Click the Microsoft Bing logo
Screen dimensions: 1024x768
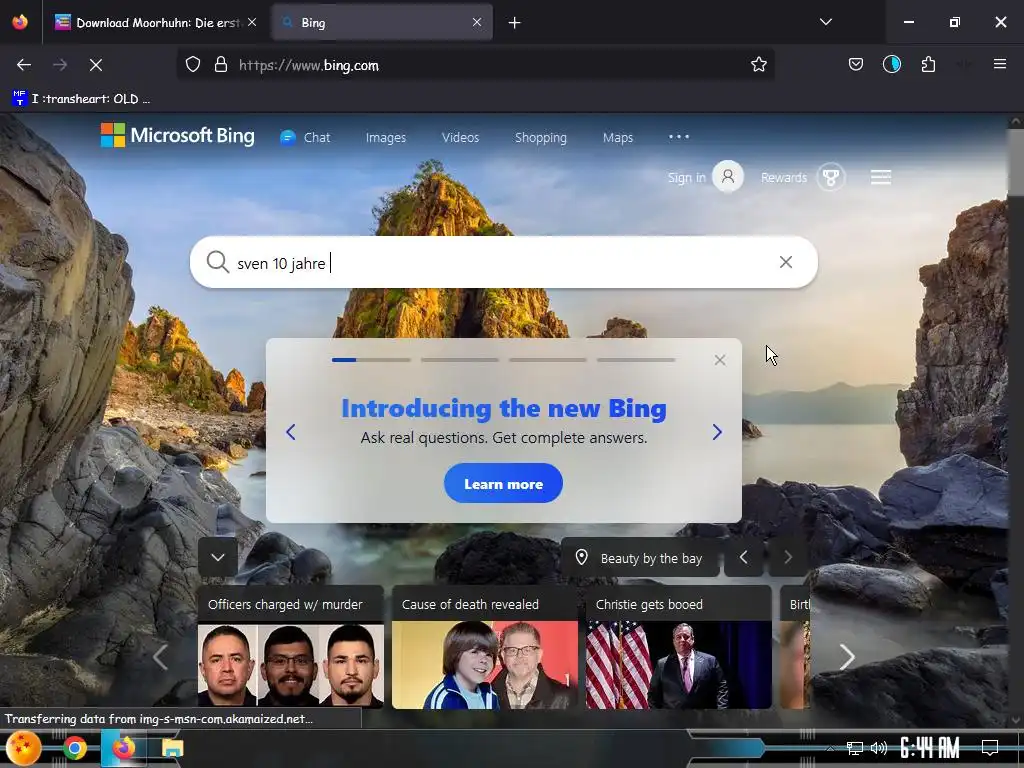[x=178, y=136]
